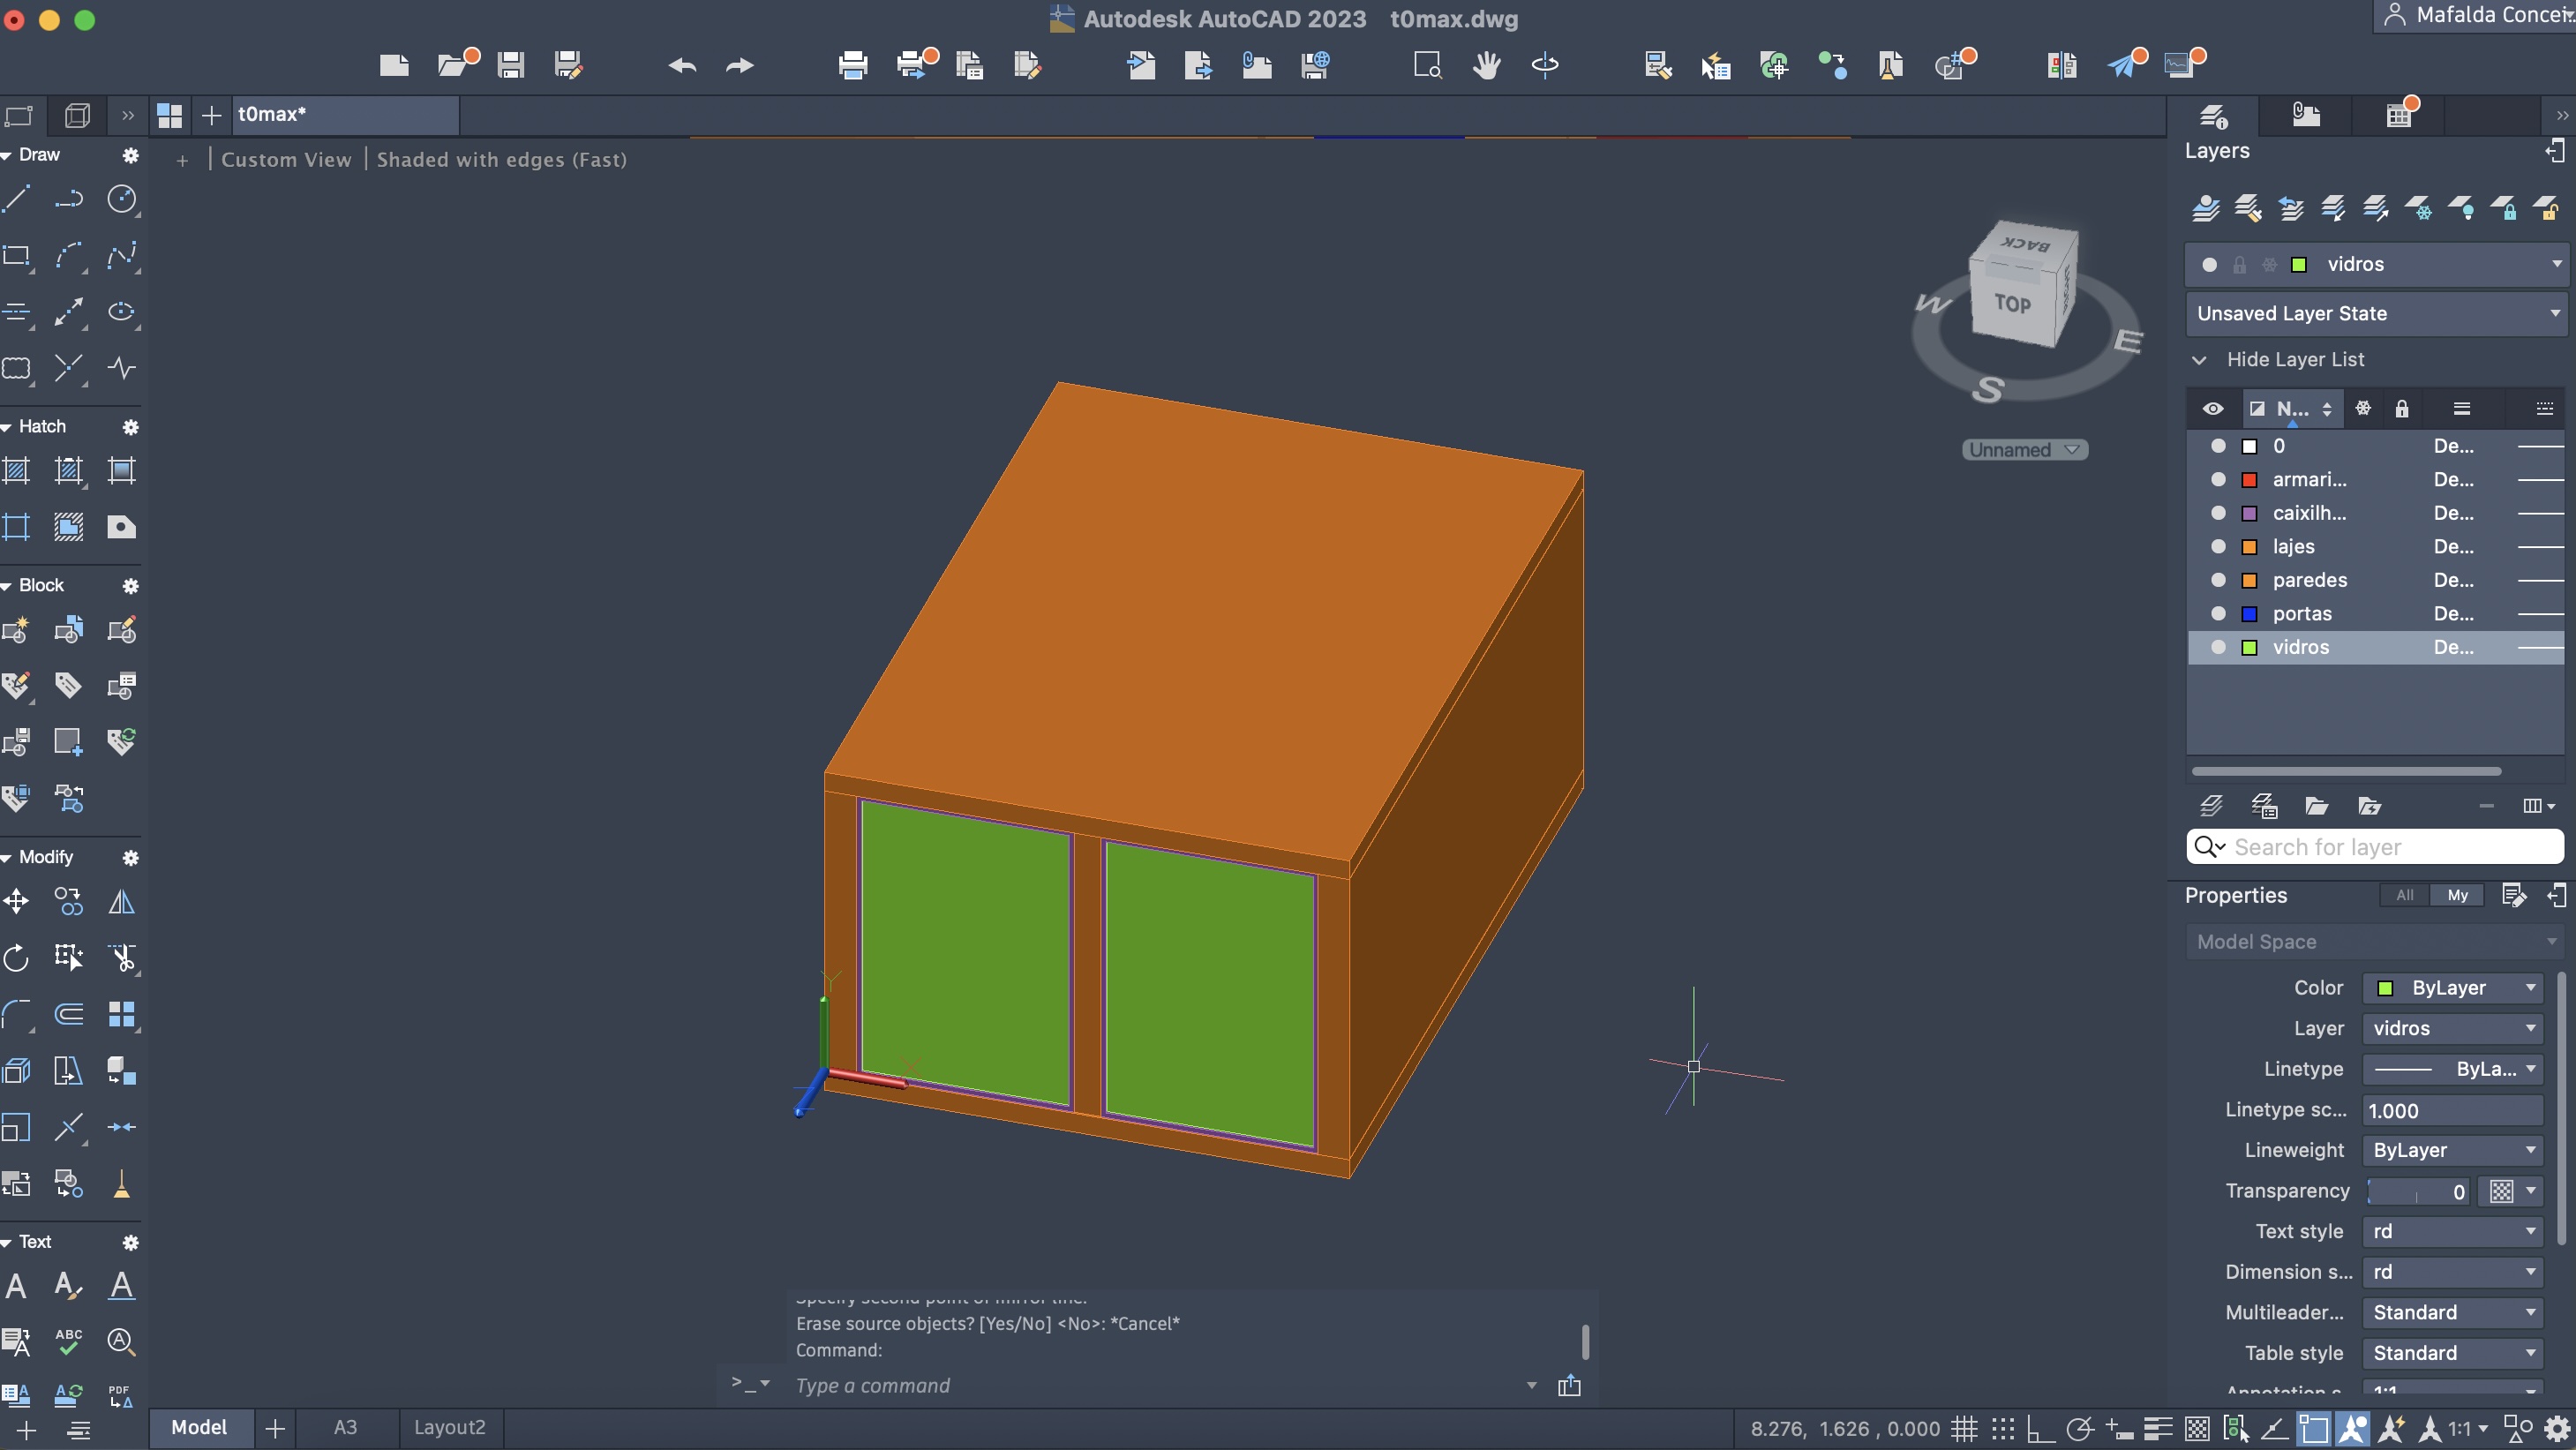Viewport: 2576px width, 1450px height.
Task: Collapse the Hide Layer List expander
Action: click(2199, 360)
